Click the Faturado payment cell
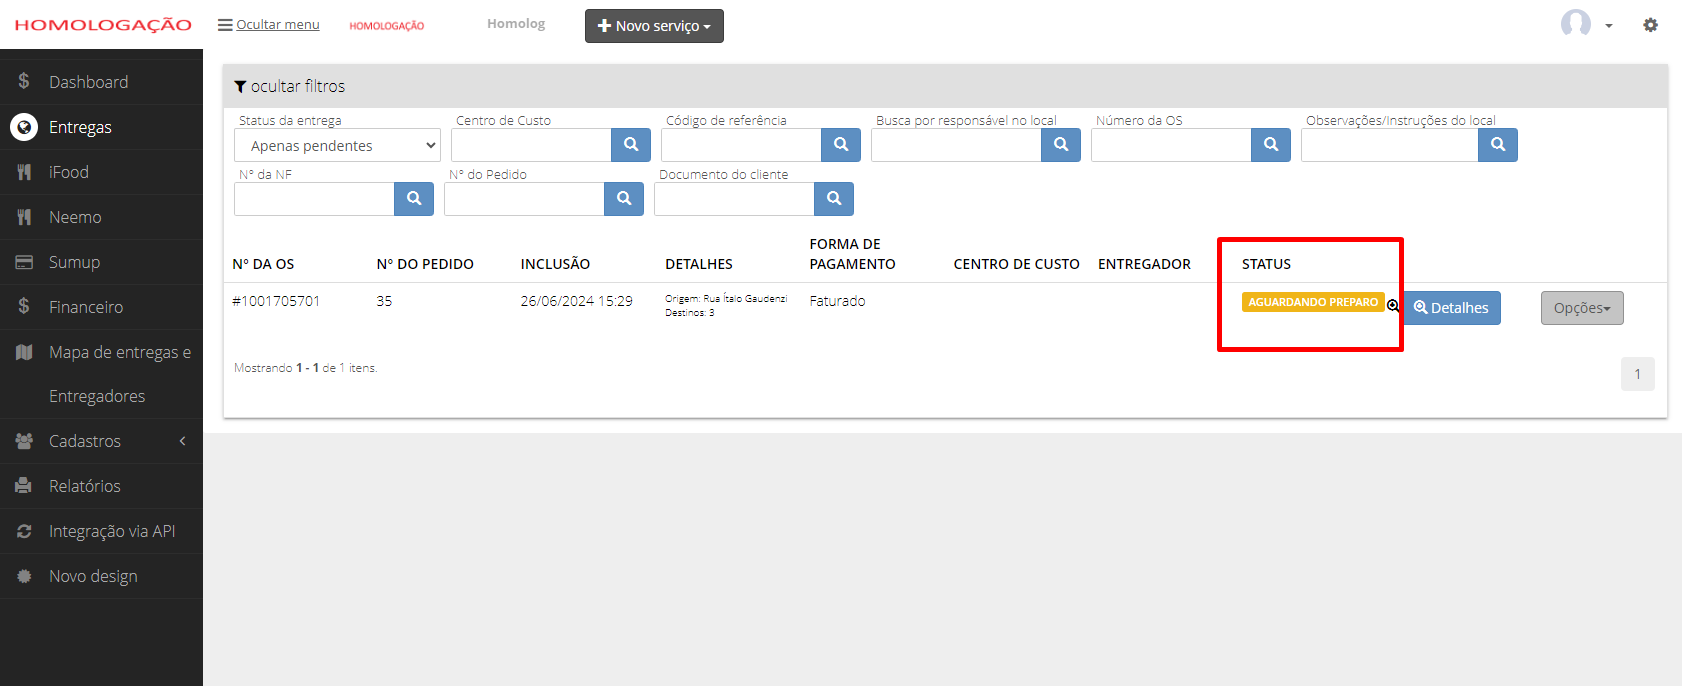 (x=837, y=301)
